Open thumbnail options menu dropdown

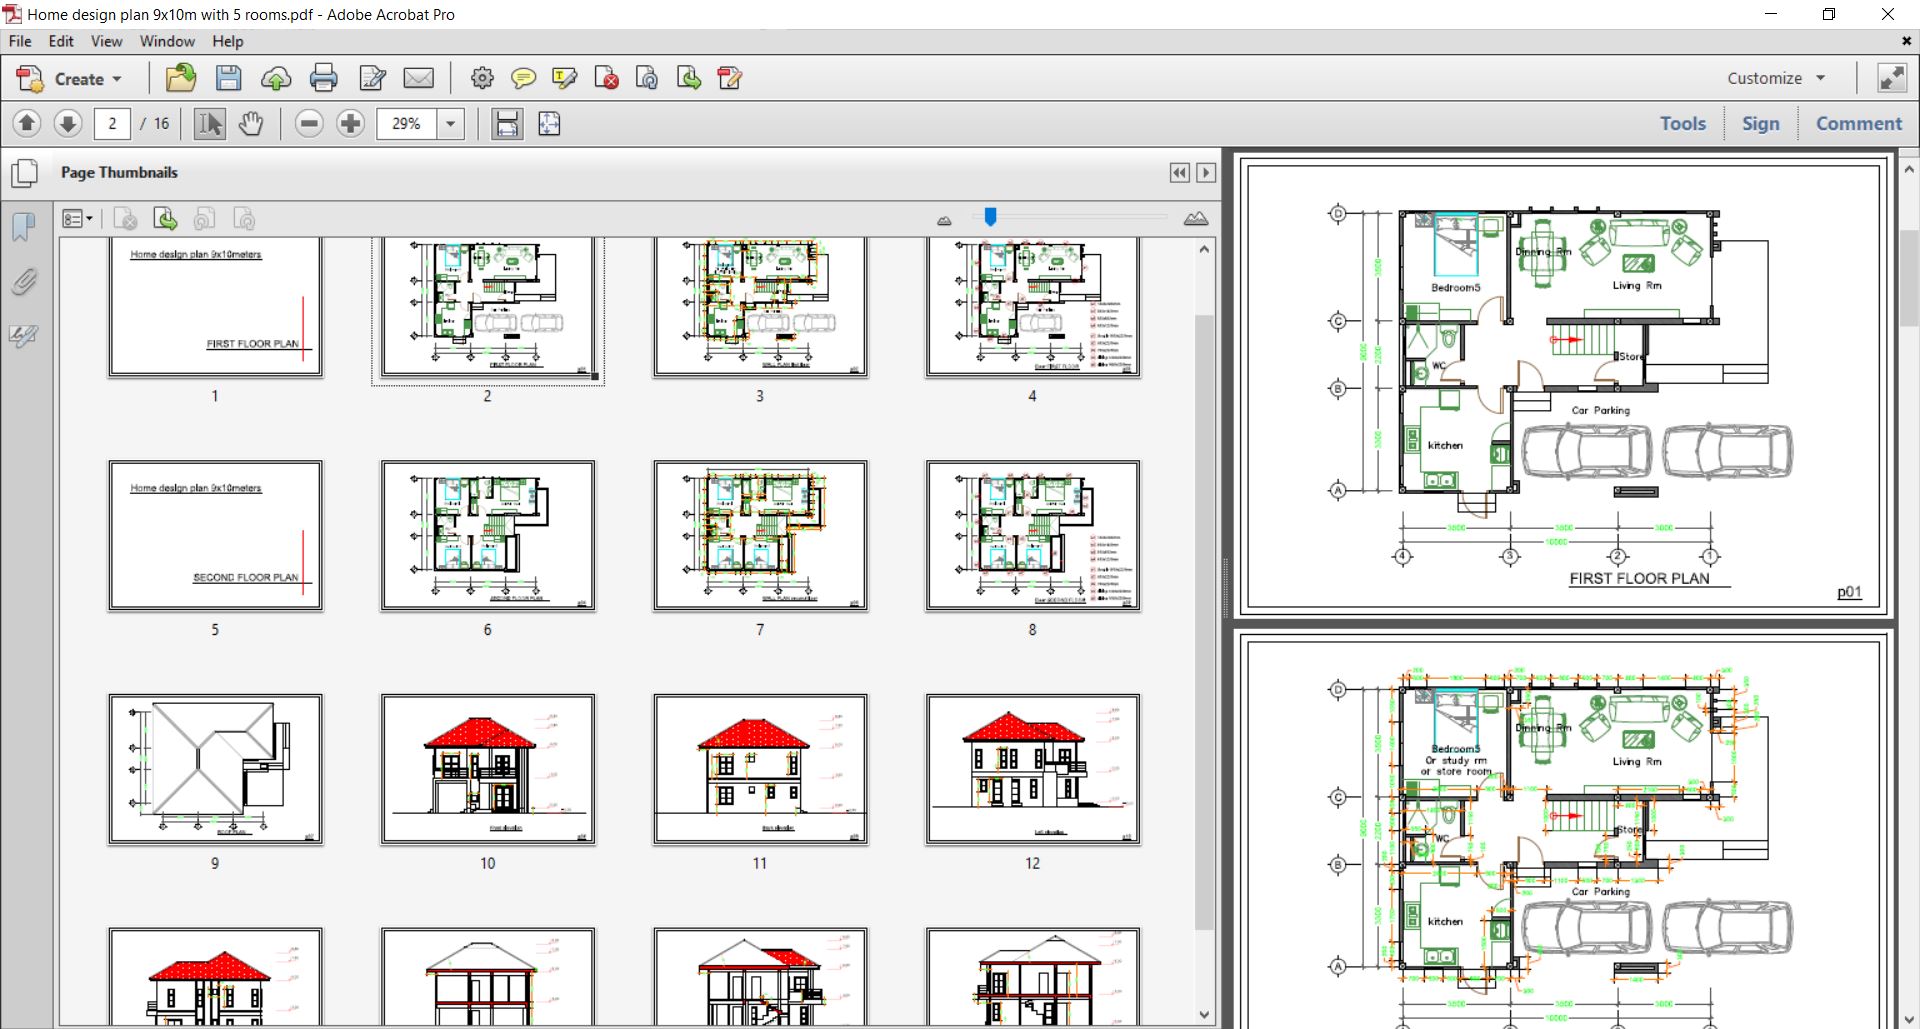[77, 219]
